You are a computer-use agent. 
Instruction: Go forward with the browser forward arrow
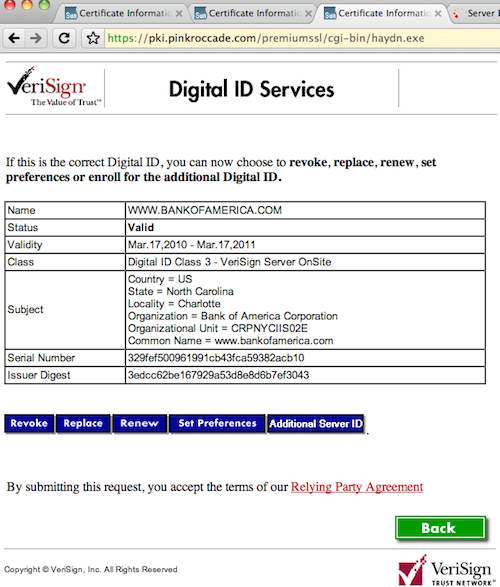click(x=36, y=38)
